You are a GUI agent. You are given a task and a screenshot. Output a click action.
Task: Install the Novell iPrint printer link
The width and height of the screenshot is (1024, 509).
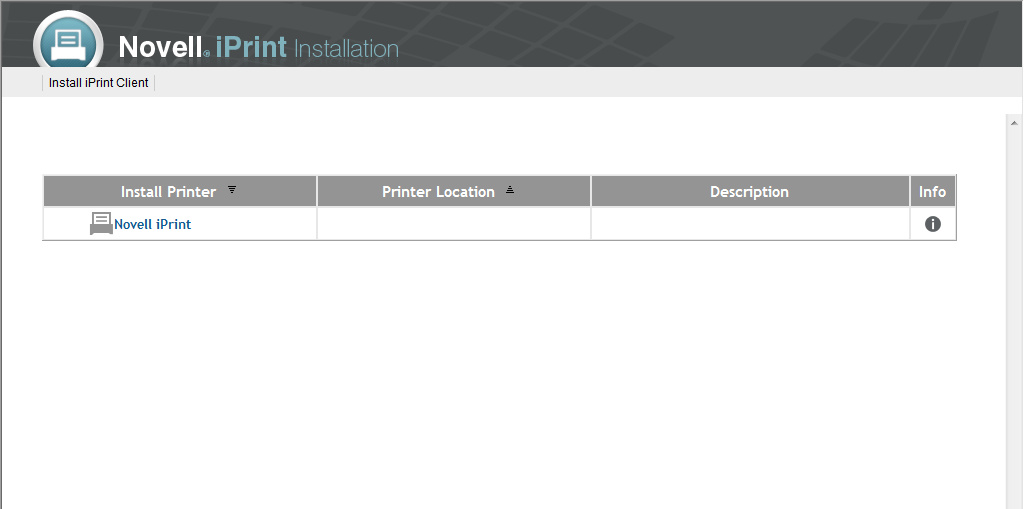click(153, 224)
